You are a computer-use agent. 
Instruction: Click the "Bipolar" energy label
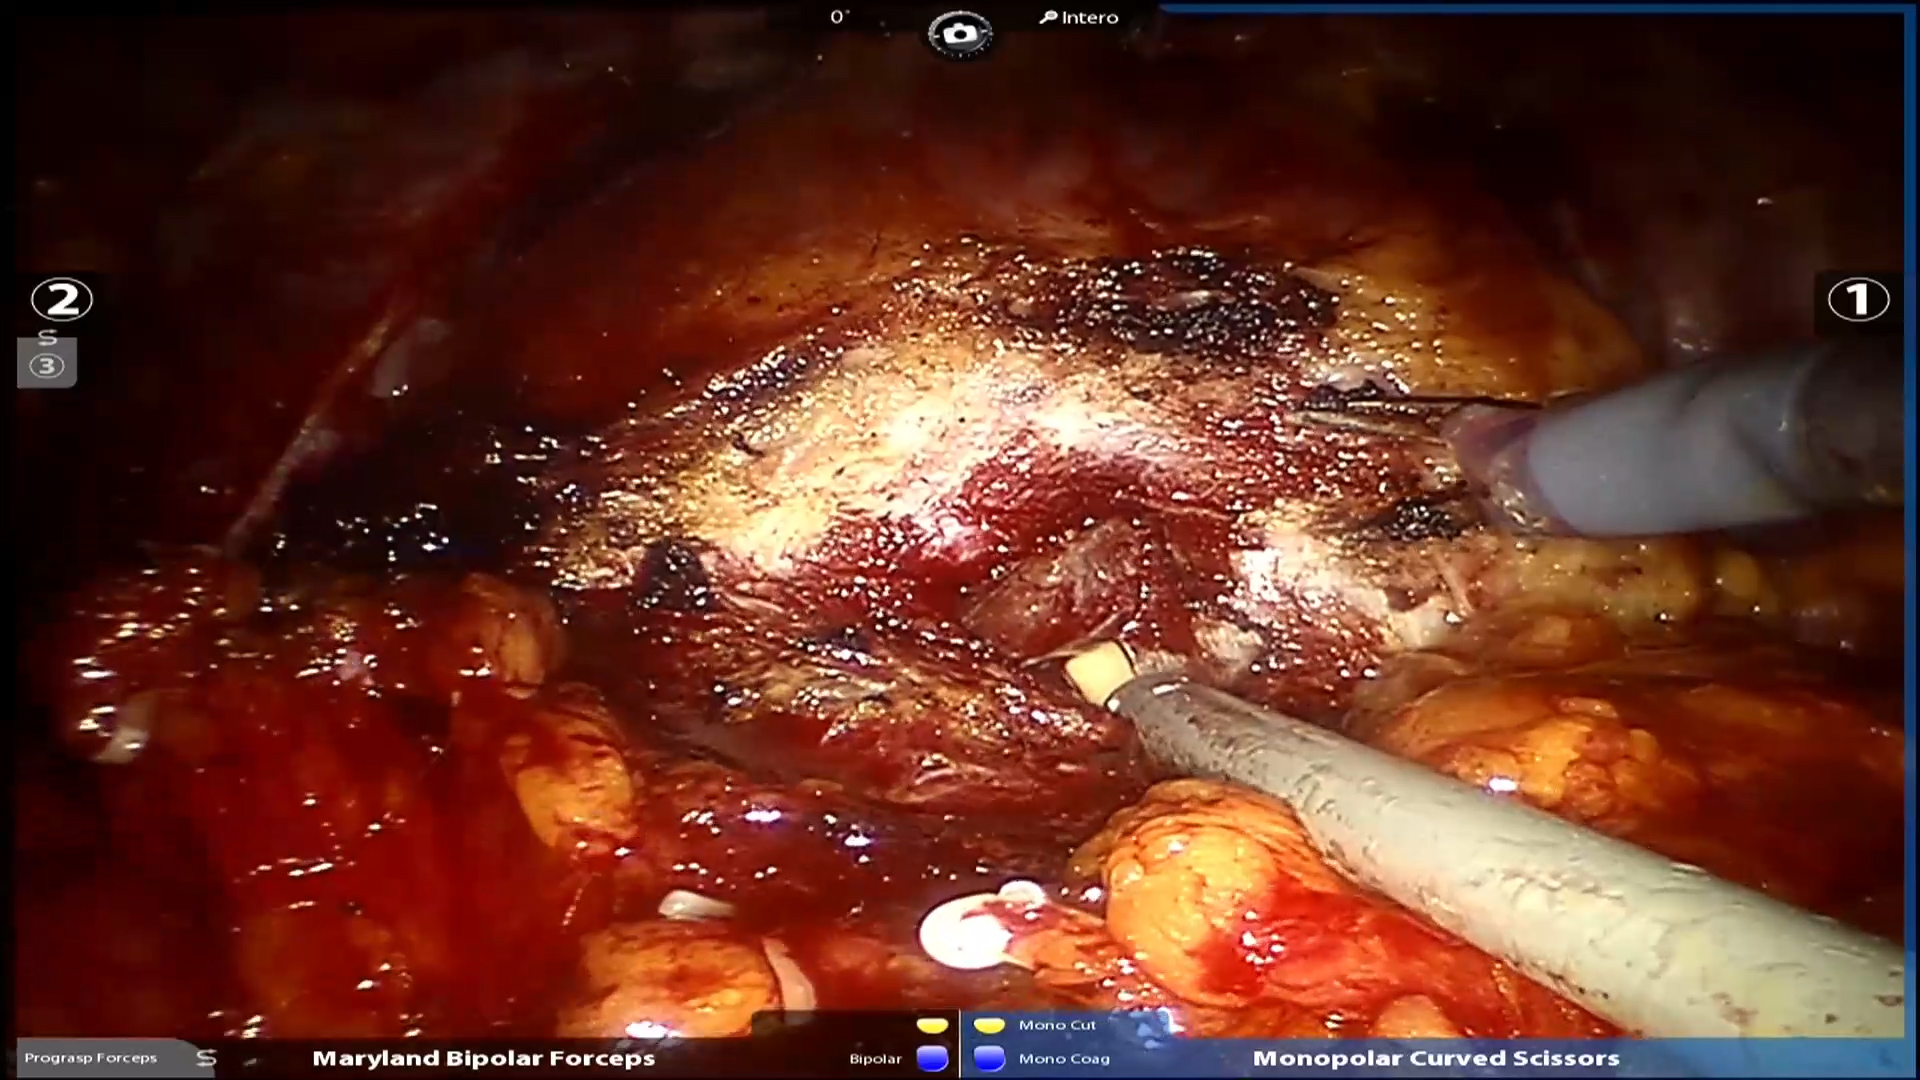tap(875, 1059)
